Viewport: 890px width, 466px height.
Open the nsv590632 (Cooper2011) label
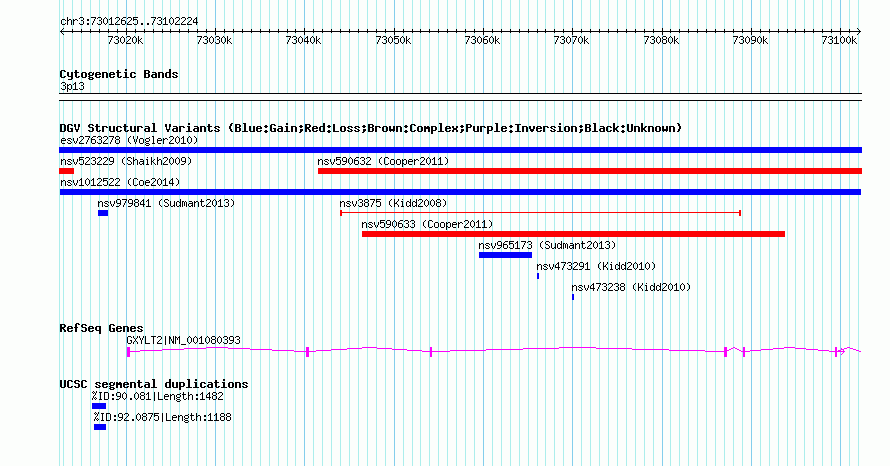383,161
